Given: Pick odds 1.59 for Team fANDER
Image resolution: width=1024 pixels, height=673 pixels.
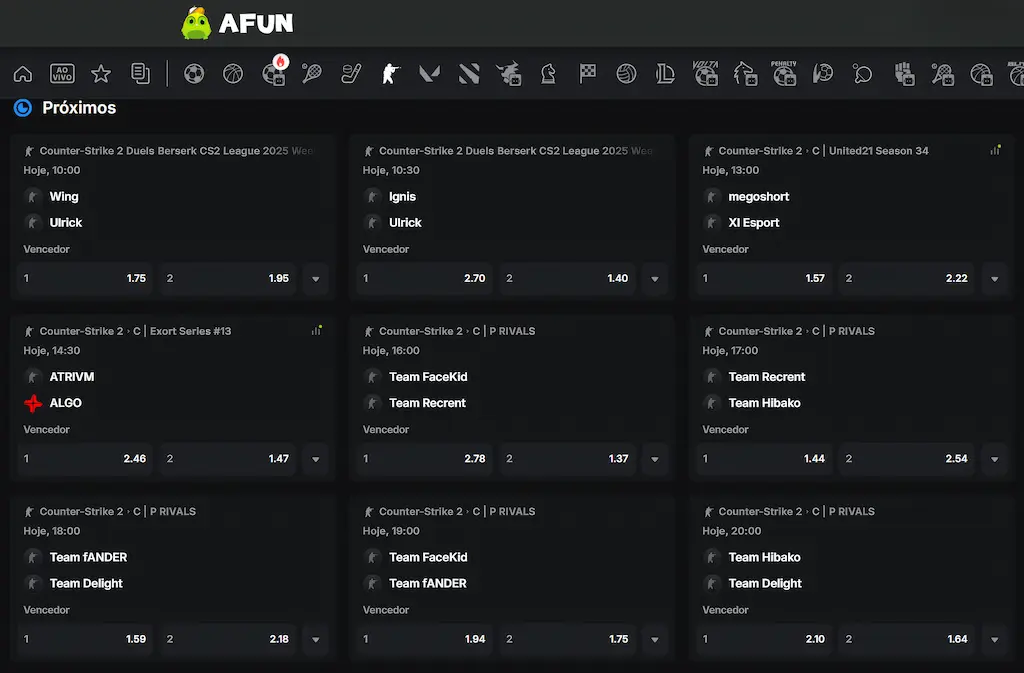Looking at the screenshot, I should click(85, 638).
